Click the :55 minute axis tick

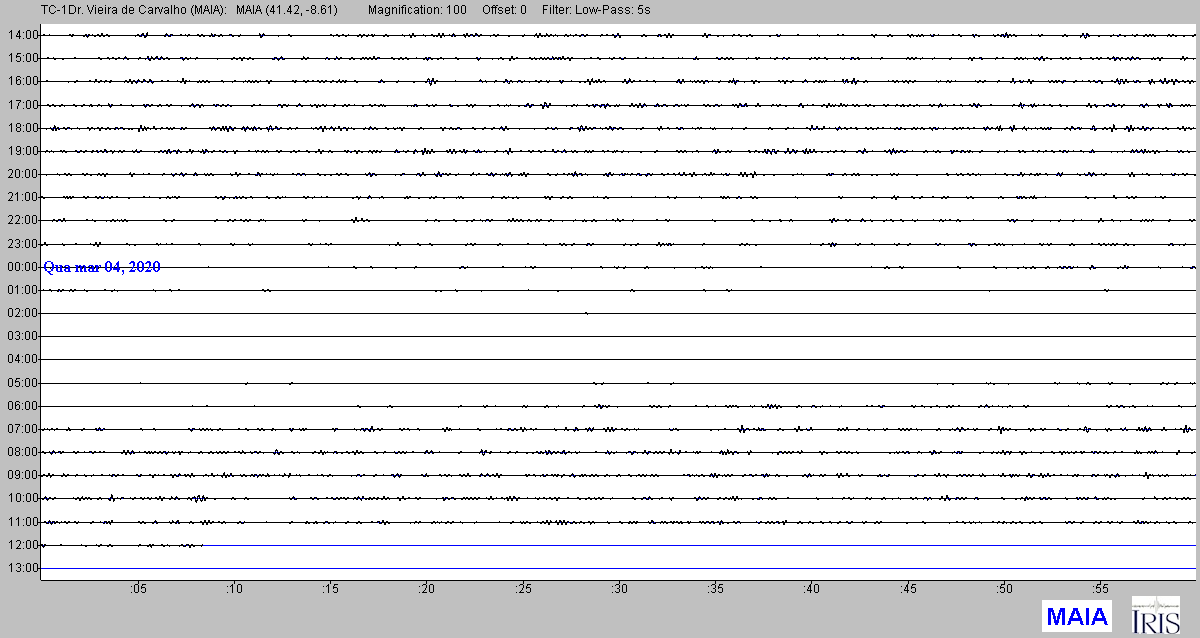1100,588
